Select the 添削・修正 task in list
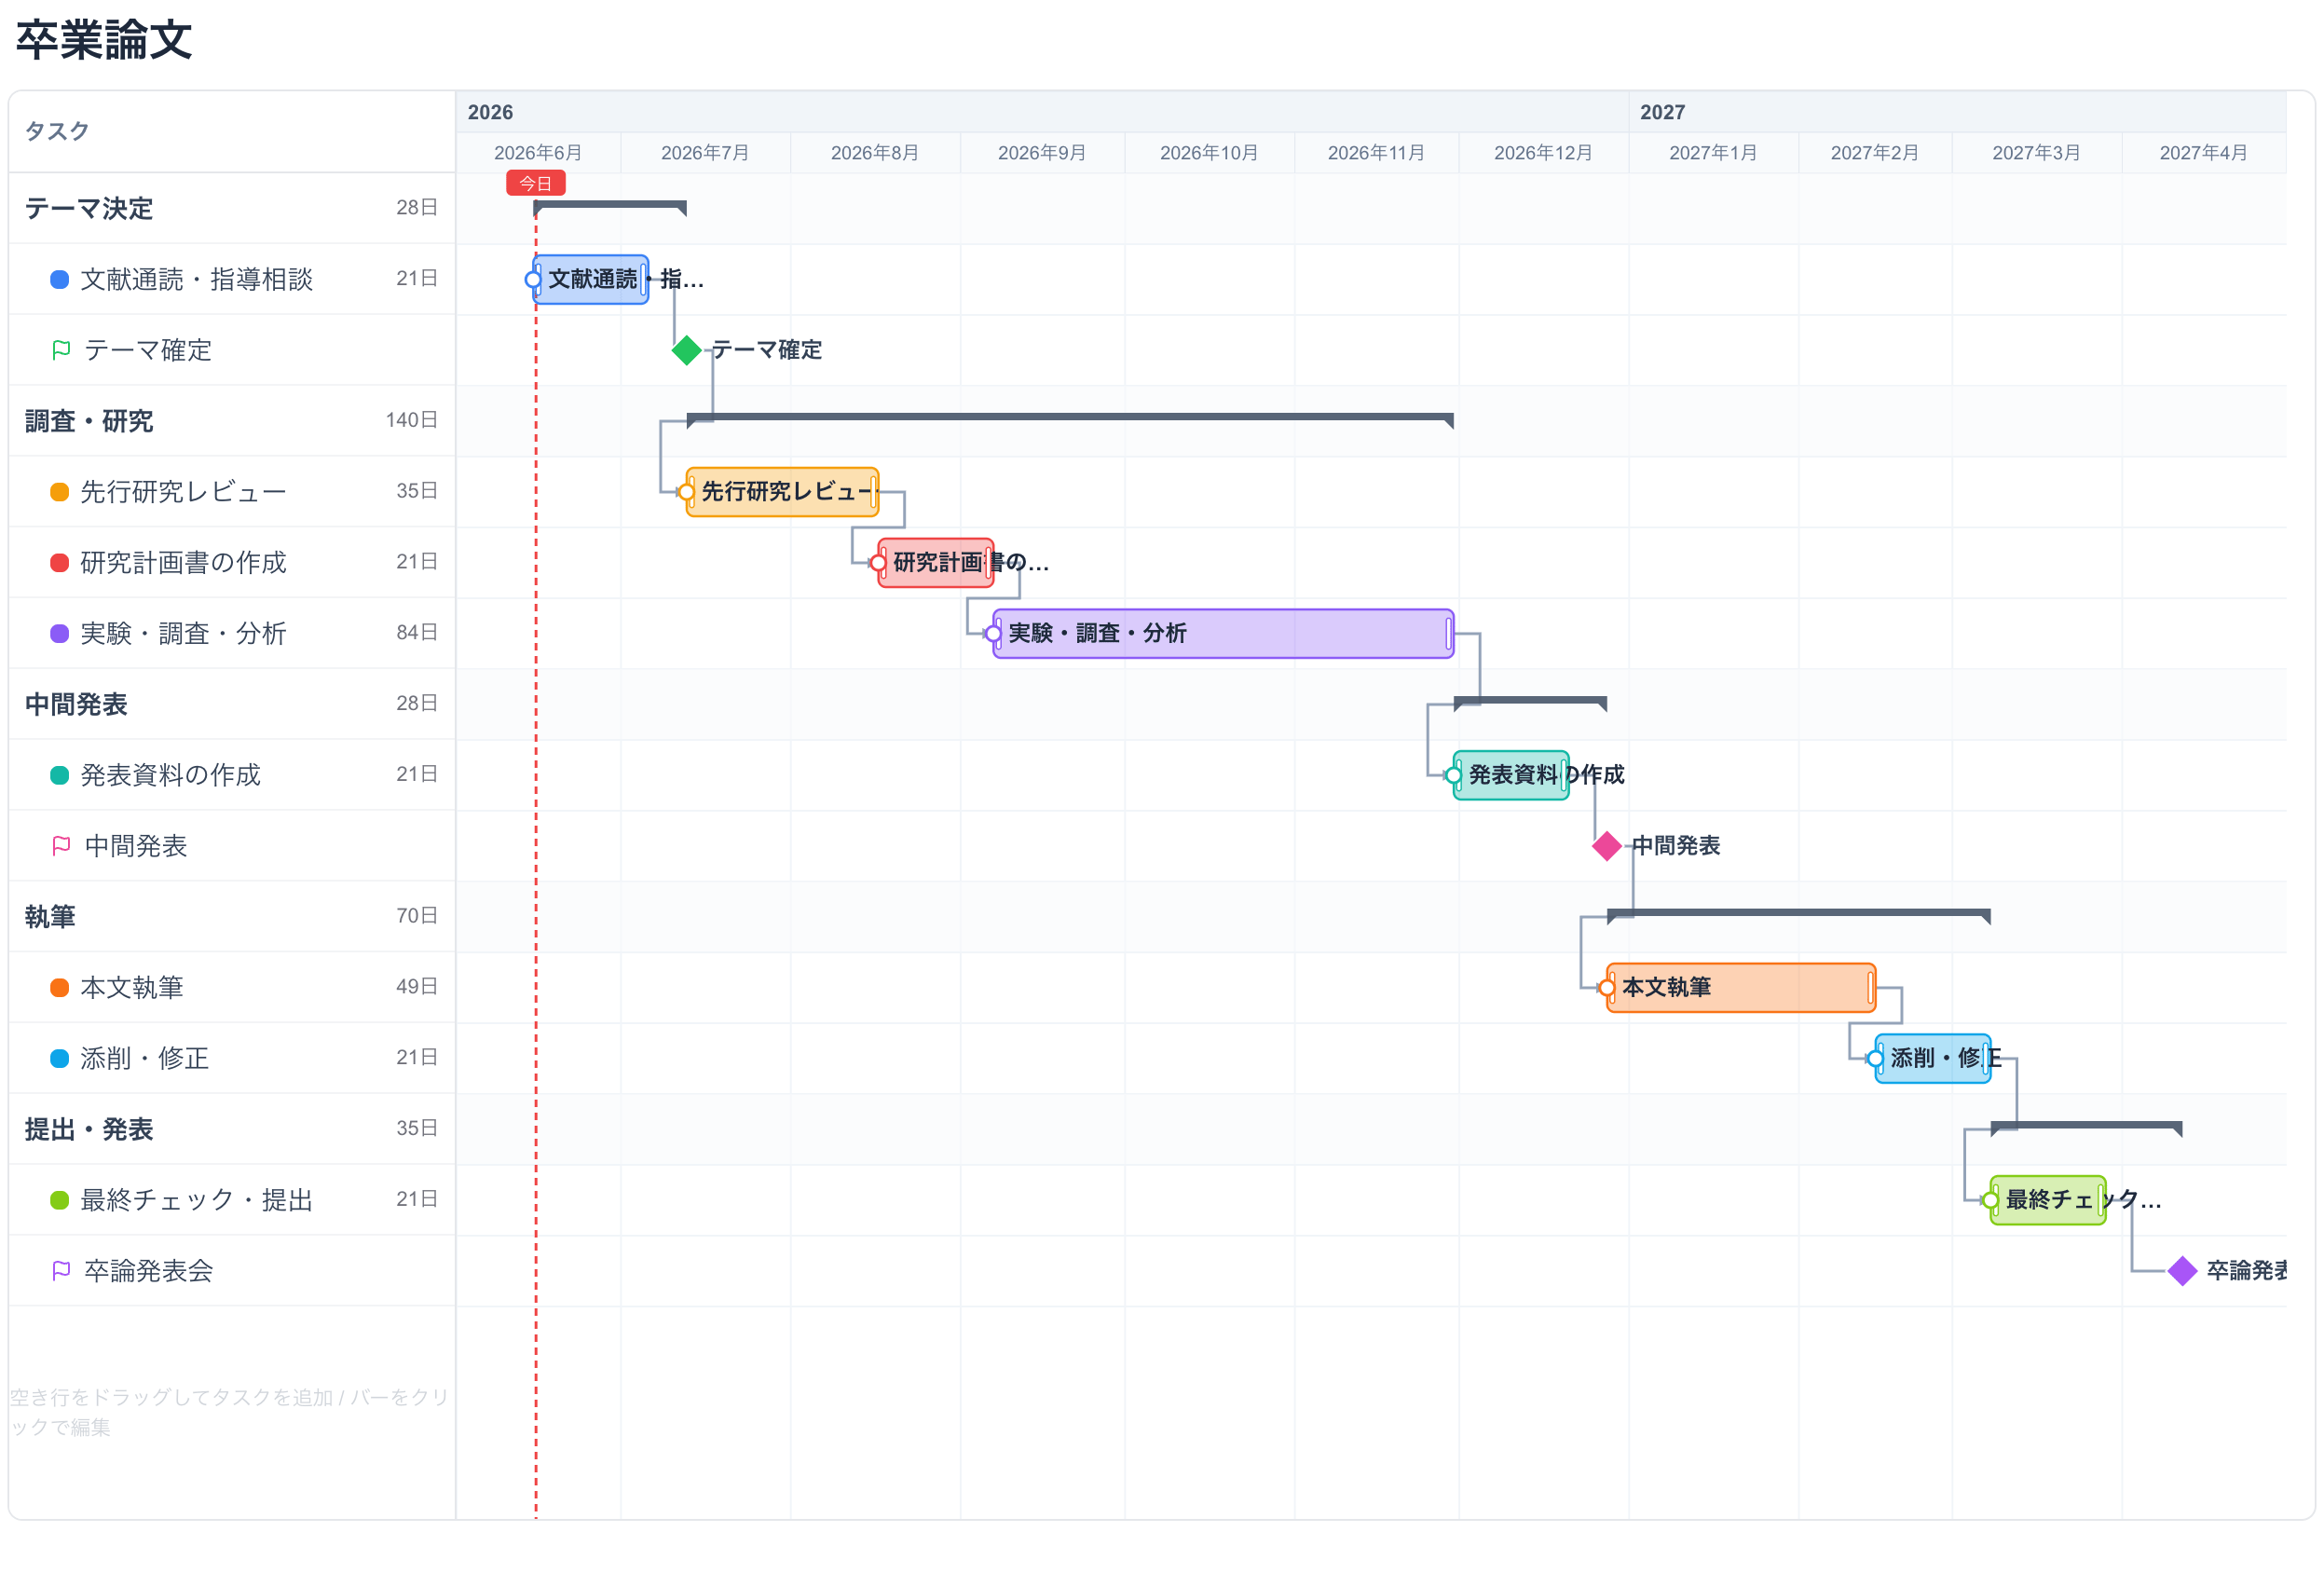Viewport: 2324px width, 1573px height. click(x=232, y=1058)
